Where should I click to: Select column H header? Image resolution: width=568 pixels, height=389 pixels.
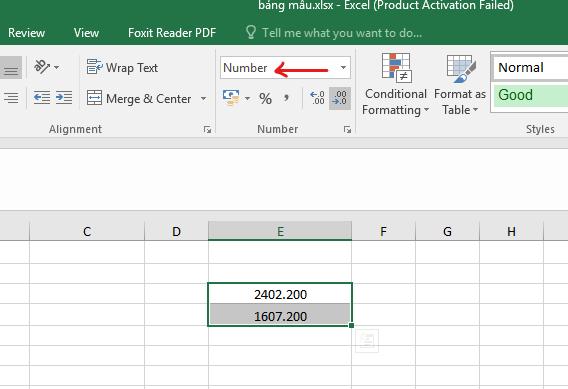pos(511,231)
